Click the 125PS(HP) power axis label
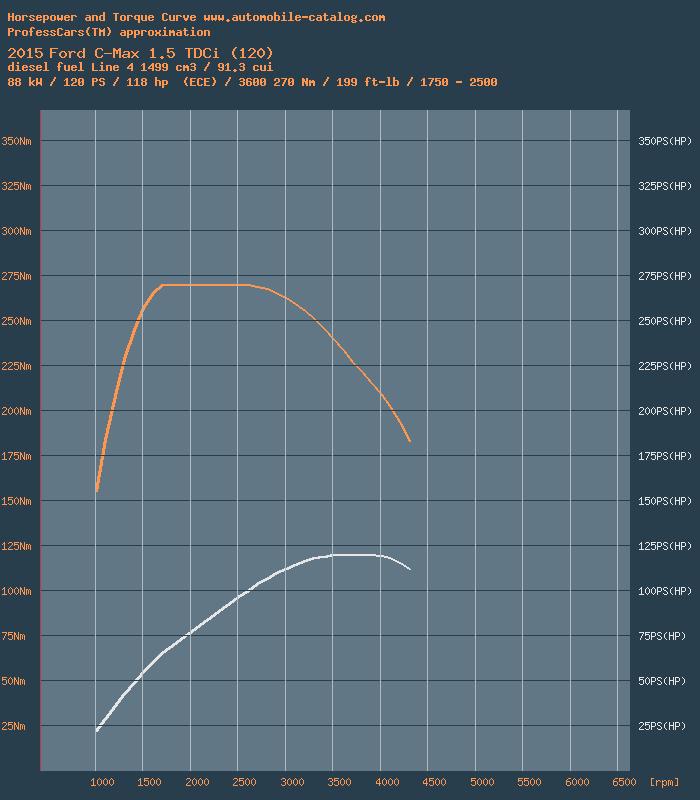The height and width of the screenshot is (800, 700). click(x=665, y=546)
